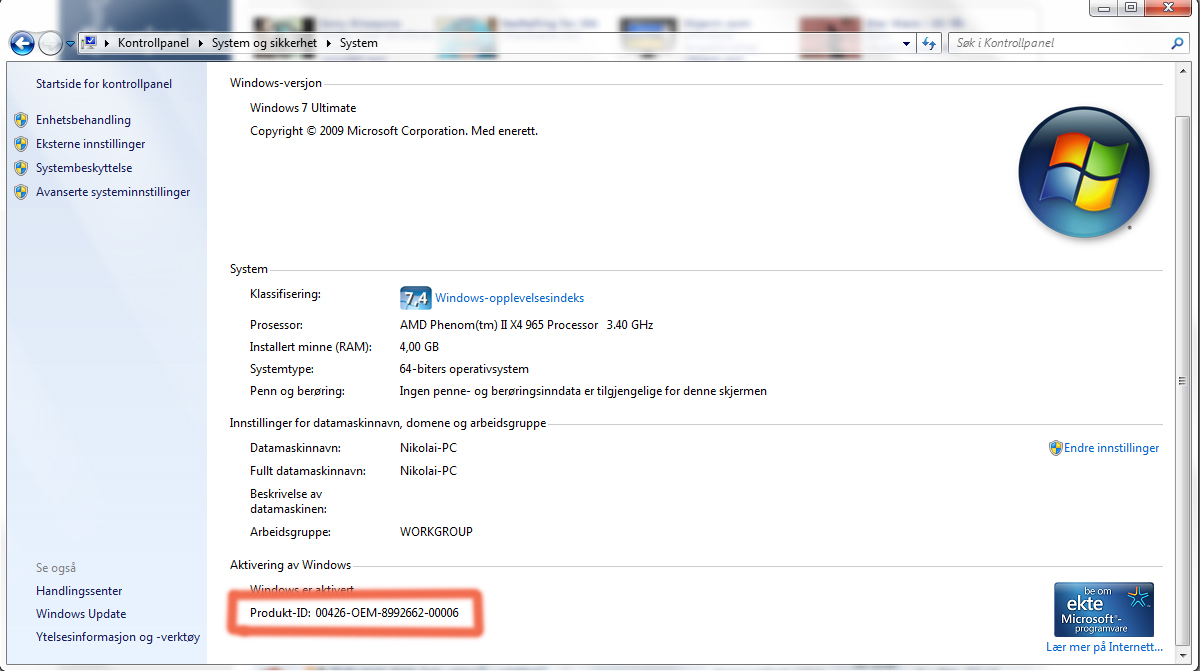This screenshot has width=1200, height=671.
Task: Open Windows Update under Se også
Action: tap(81, 614)
